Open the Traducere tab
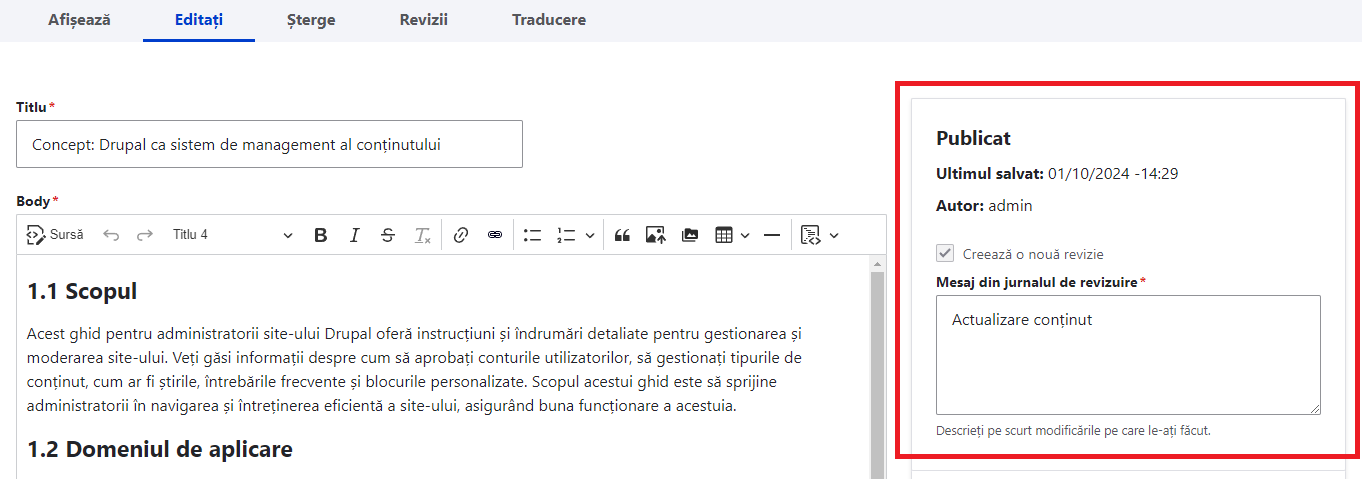This screenshot has height=479, width=1362. 548,20
